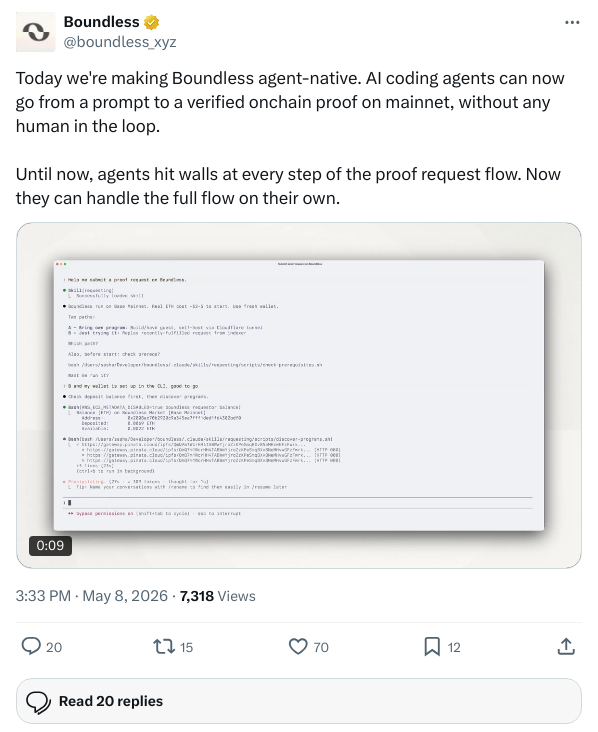Open the Boundless profile avatar

pos(35,32)
